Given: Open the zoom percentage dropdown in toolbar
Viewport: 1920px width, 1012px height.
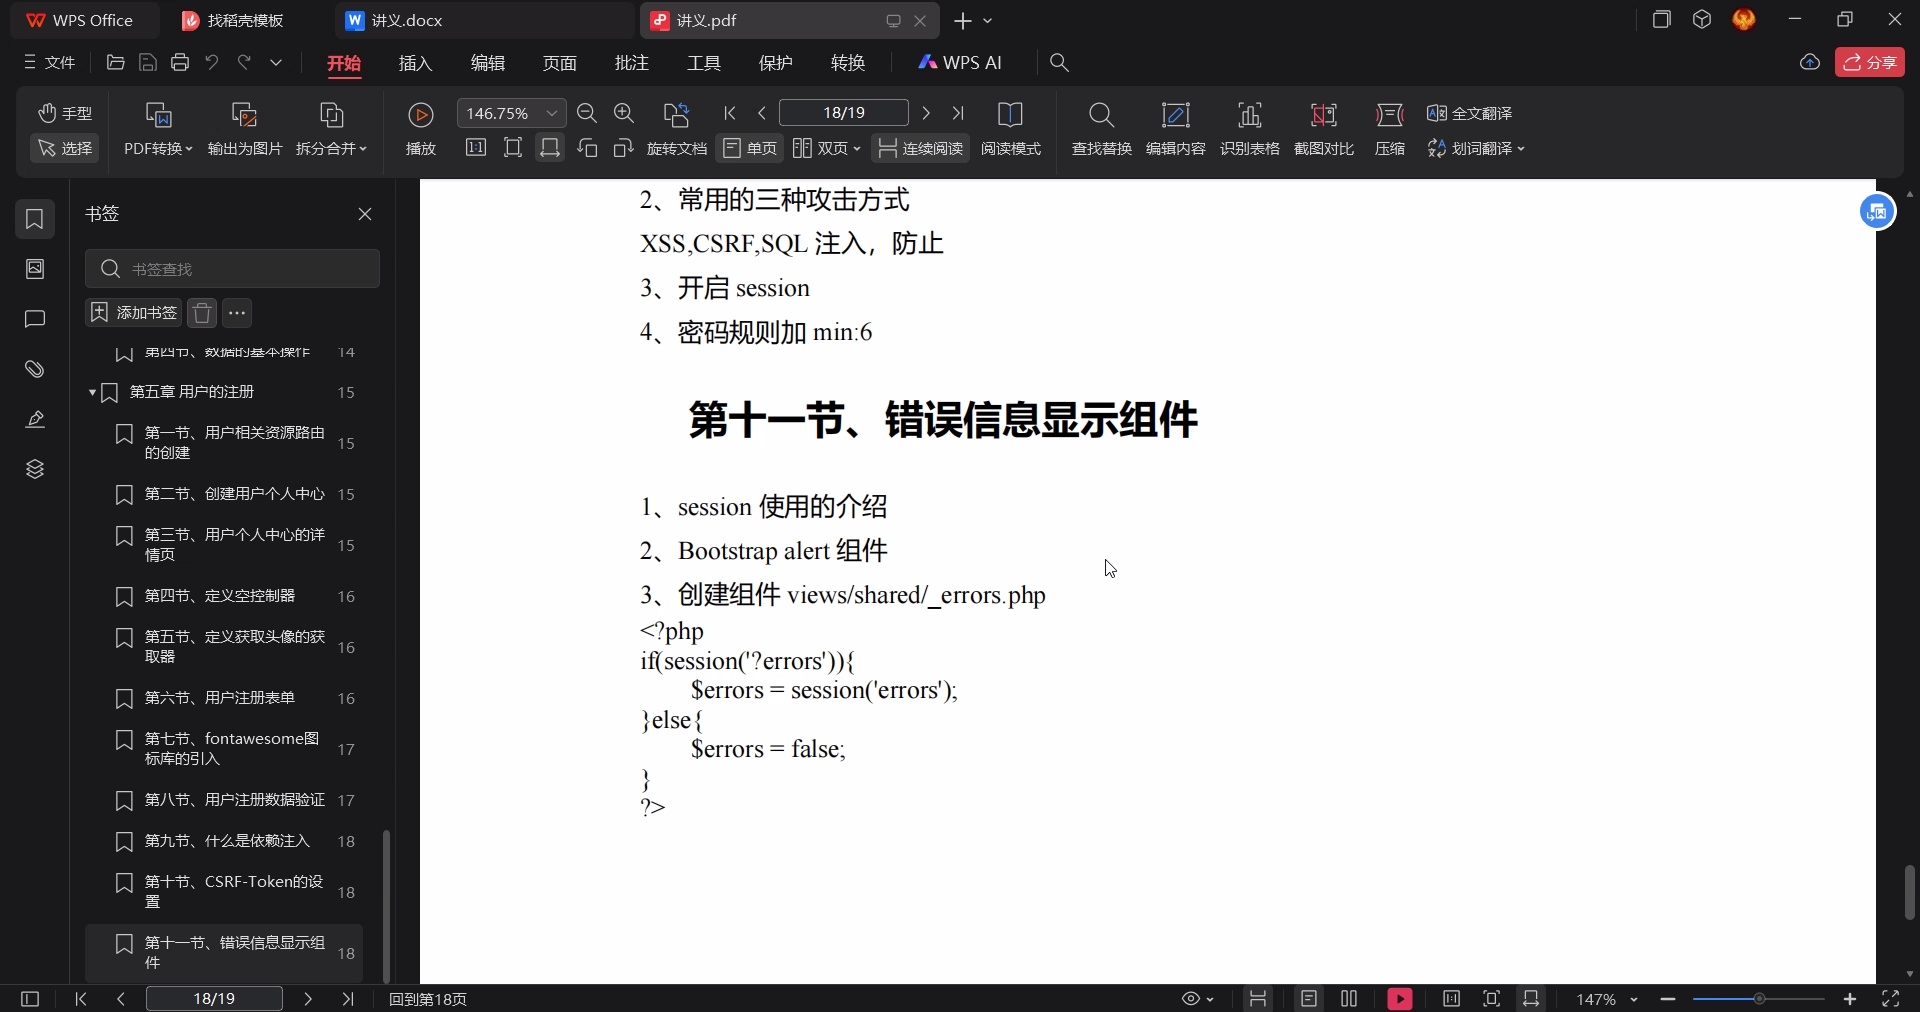Looking at the screenshot, I should click(551, 113).
